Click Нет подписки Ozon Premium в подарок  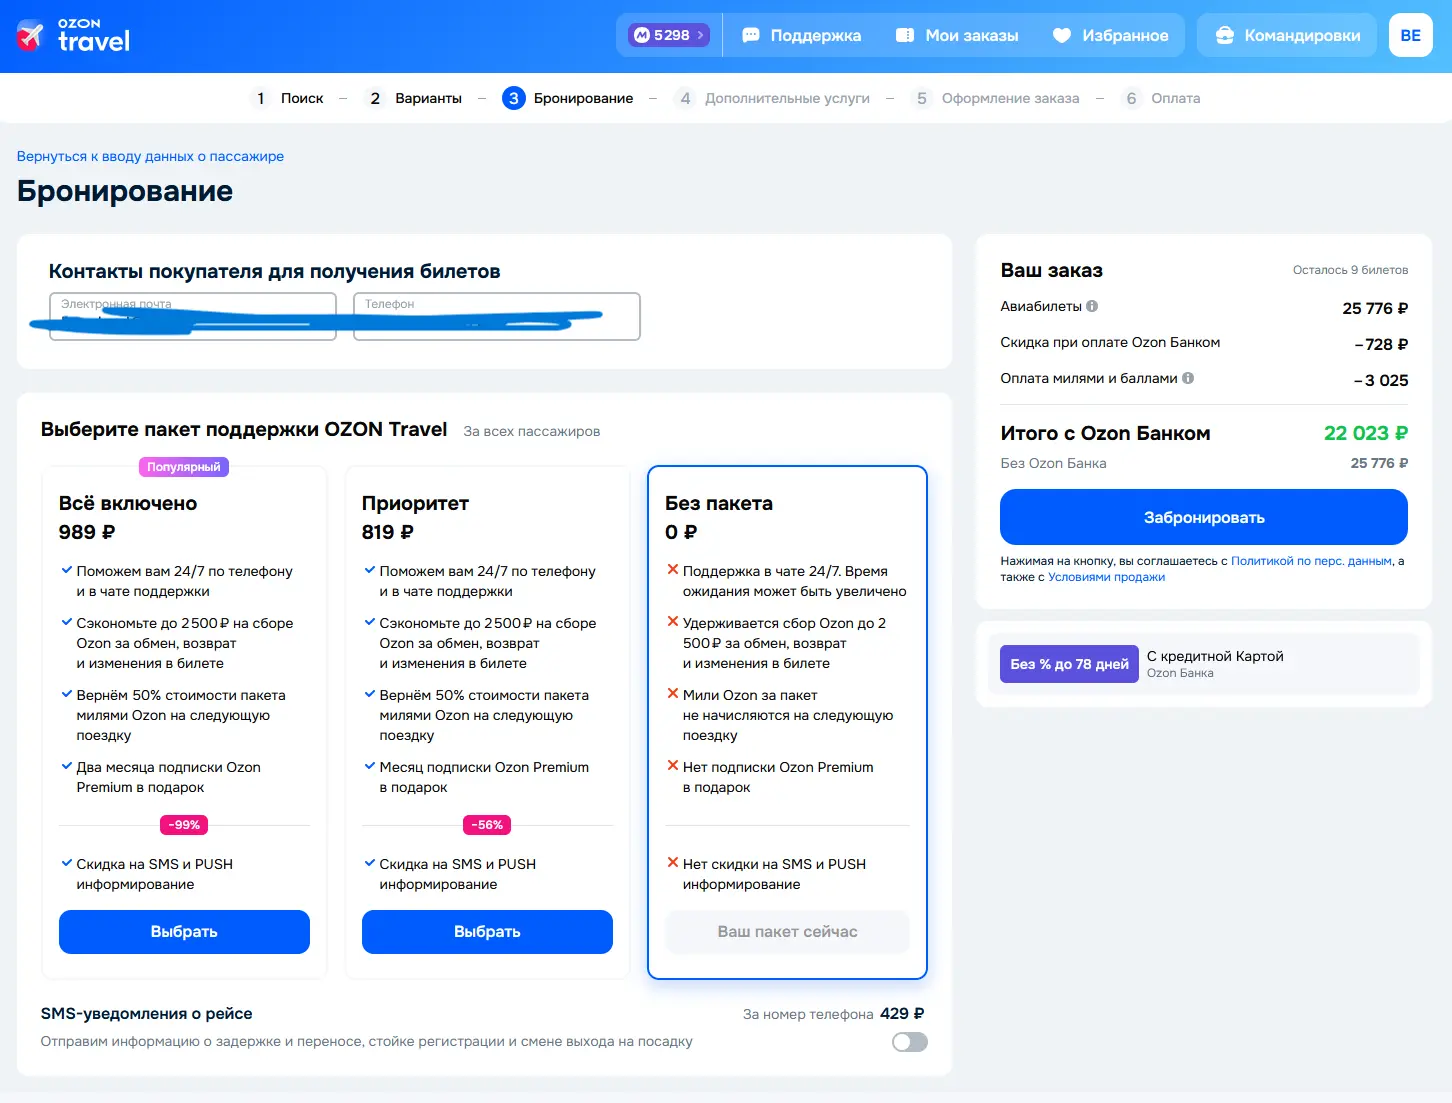click(778, 777)
